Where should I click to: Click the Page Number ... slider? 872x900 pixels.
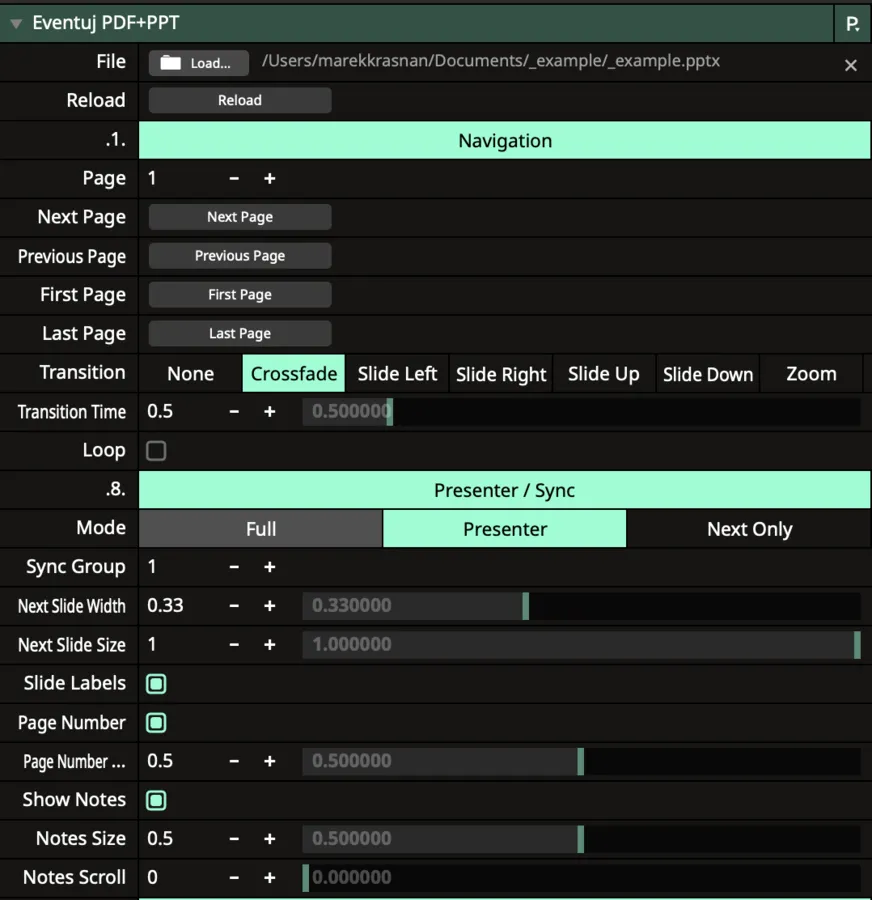[582, 762]
